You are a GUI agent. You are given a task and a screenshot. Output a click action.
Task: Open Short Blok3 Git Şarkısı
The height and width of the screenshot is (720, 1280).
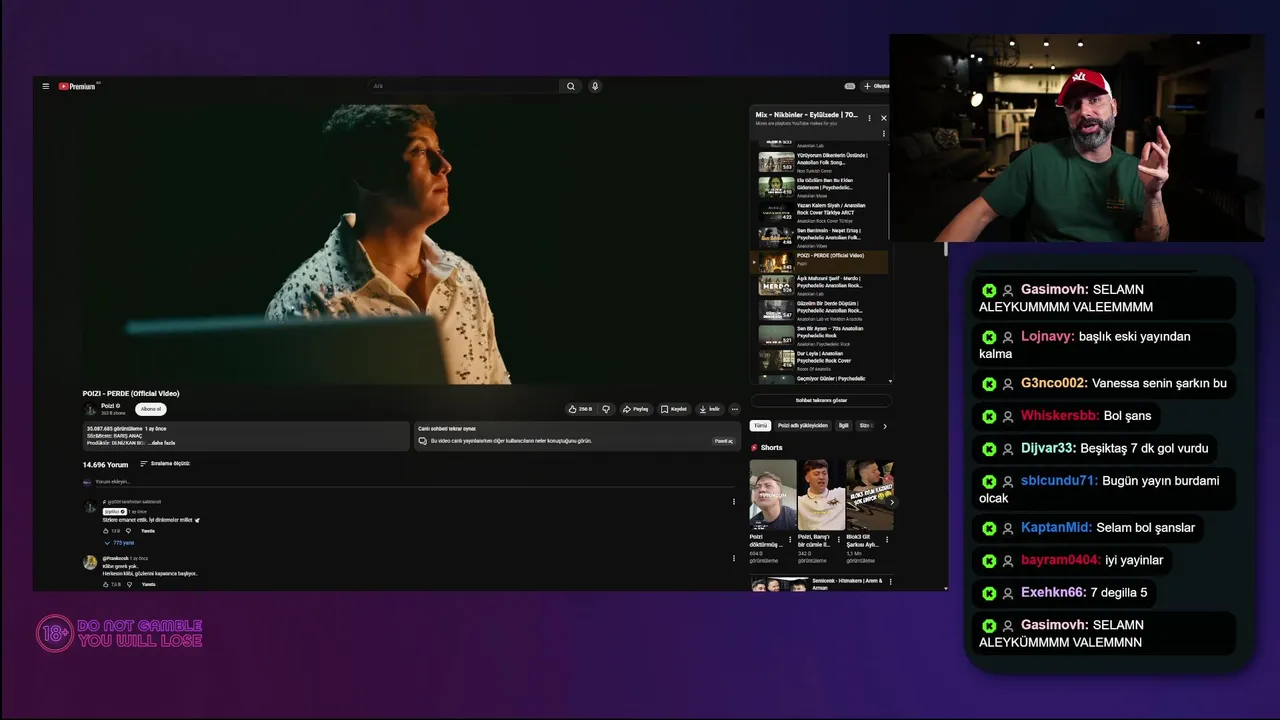pos(869,495)
